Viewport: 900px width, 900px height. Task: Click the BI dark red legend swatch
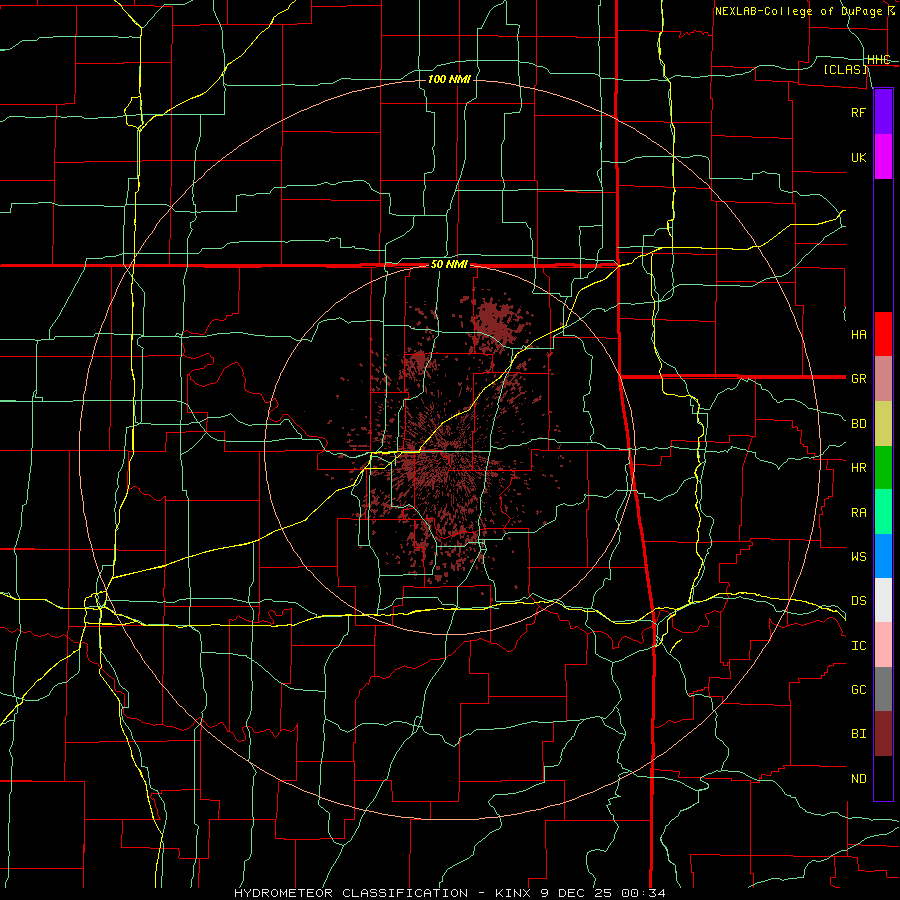tap(883, 734)
